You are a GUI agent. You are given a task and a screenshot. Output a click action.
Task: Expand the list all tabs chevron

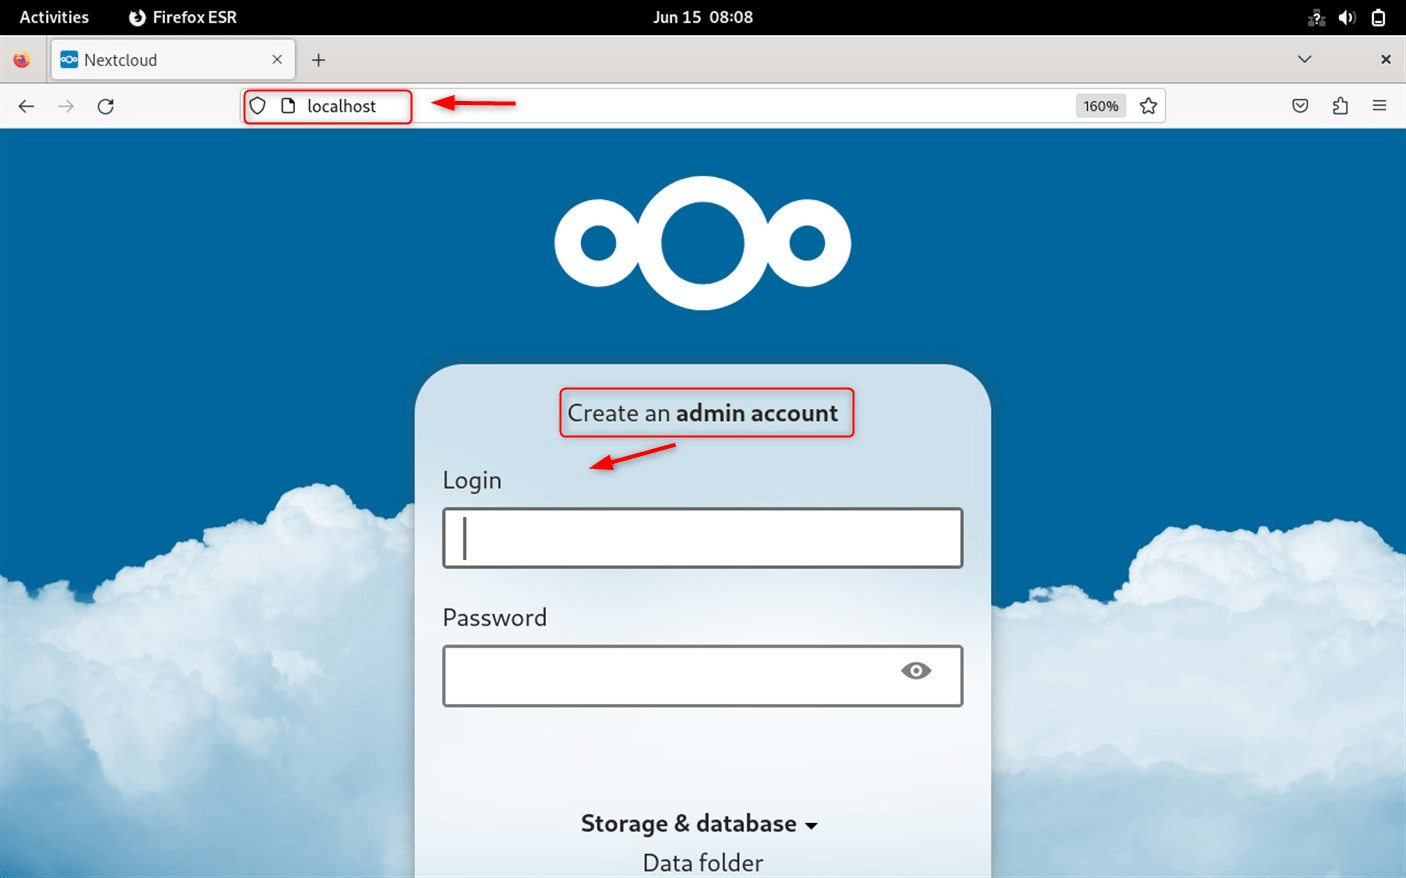point(1304,60)
